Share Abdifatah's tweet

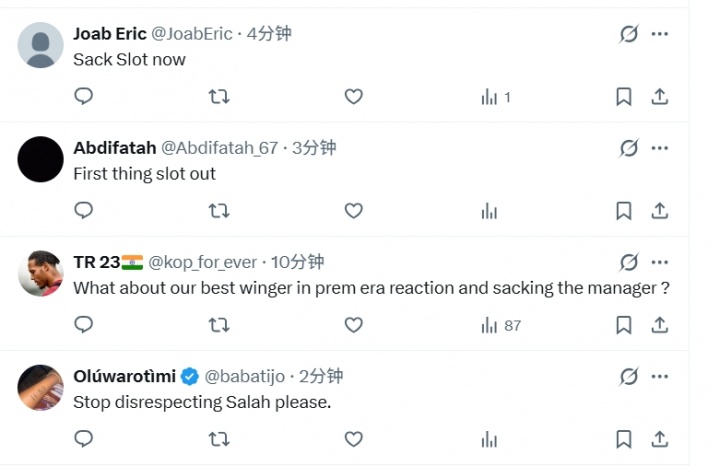tap(660, 211)
